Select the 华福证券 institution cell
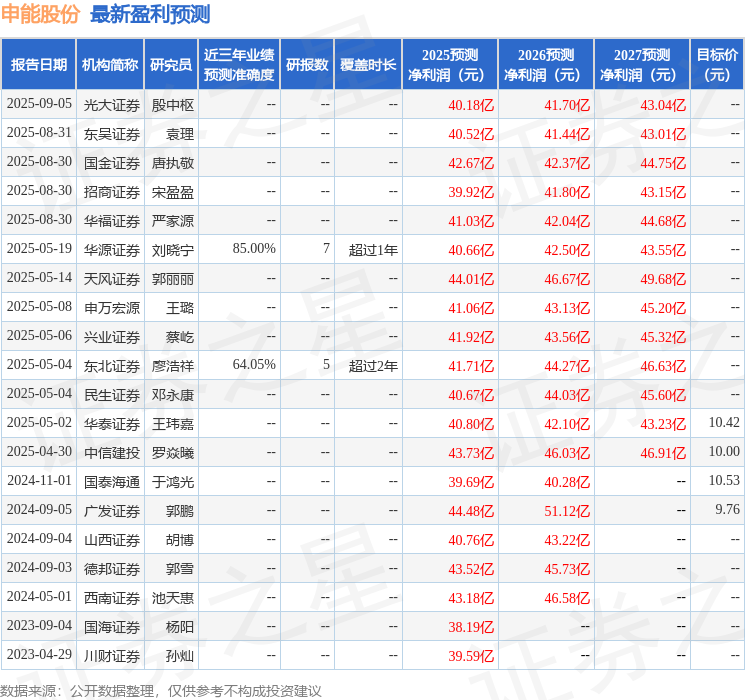 coord(112,221)
